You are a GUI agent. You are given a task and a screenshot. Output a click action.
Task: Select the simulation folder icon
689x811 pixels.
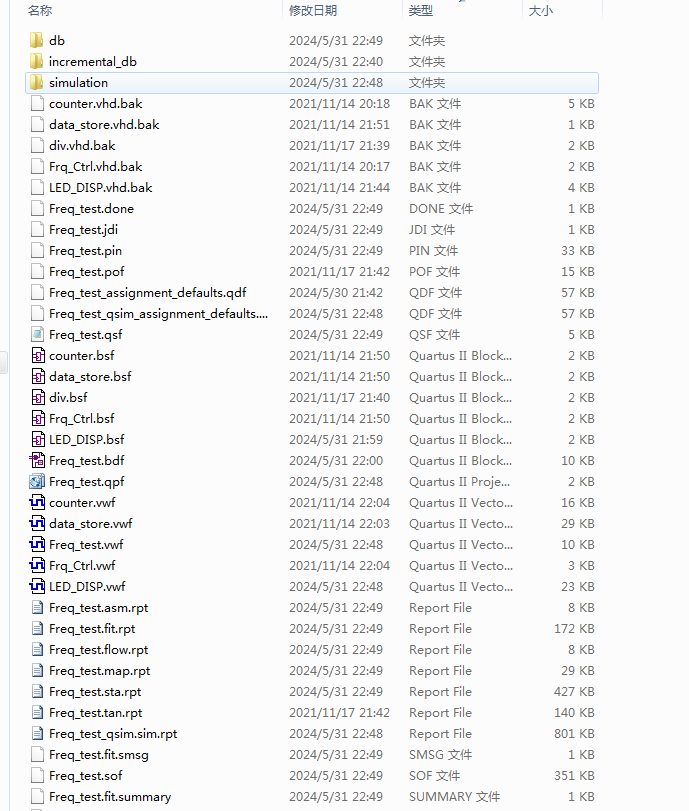click(x=37, y=83)
